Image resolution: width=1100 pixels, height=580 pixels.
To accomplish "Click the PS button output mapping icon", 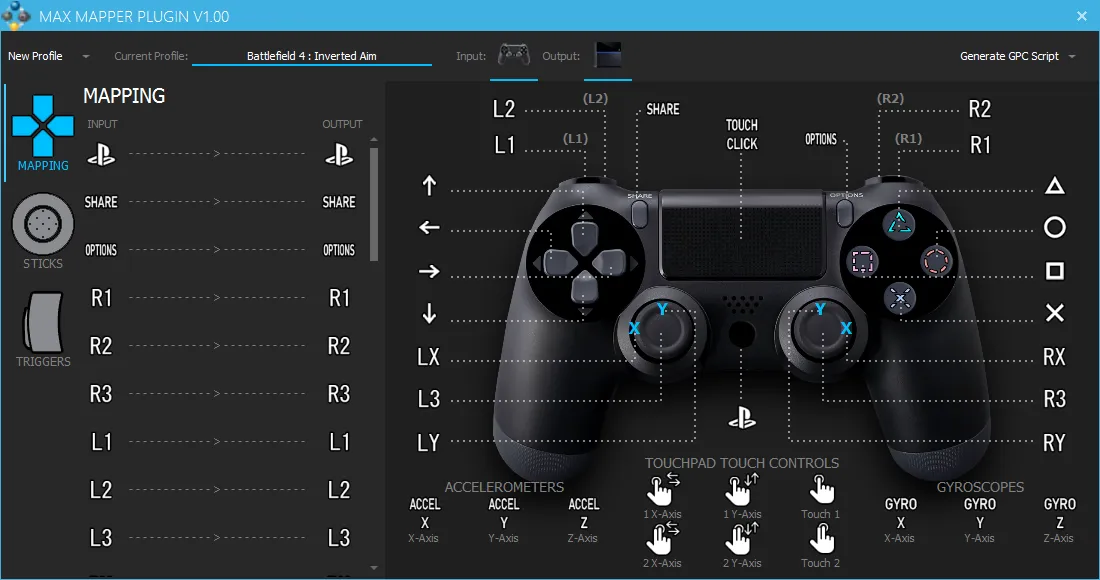I will (x=339, y=154).
